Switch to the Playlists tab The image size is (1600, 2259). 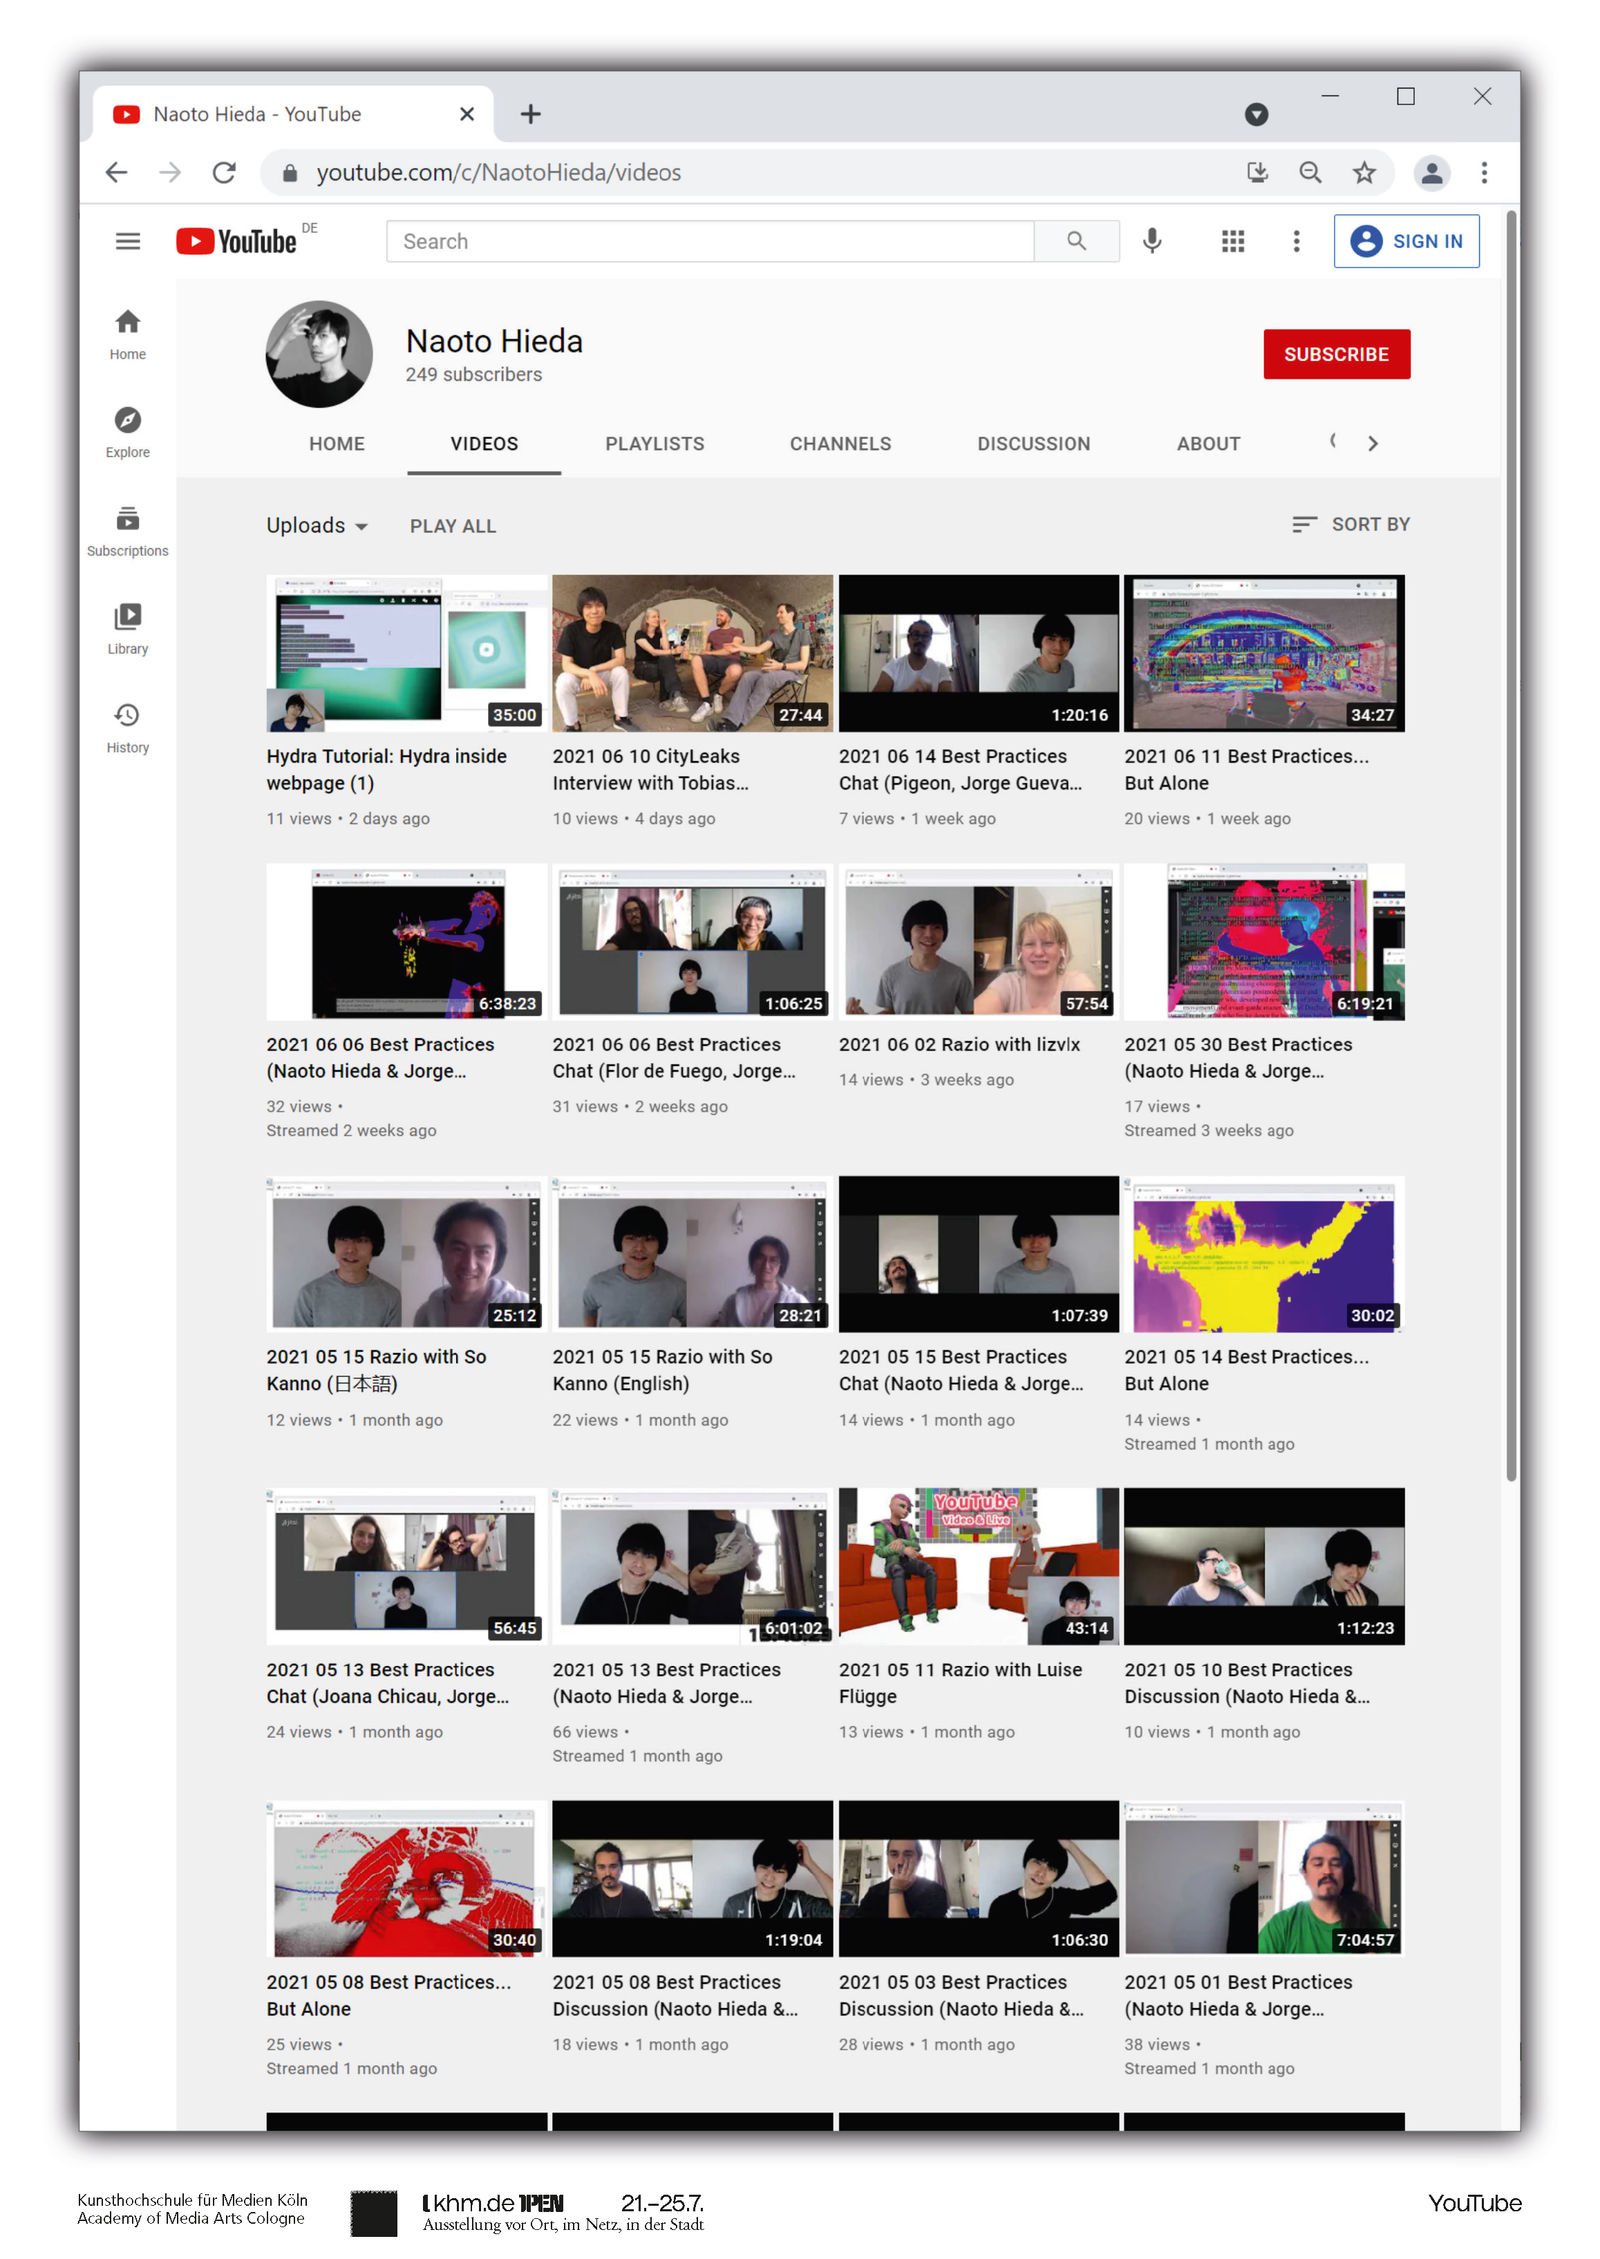[654, 444]
